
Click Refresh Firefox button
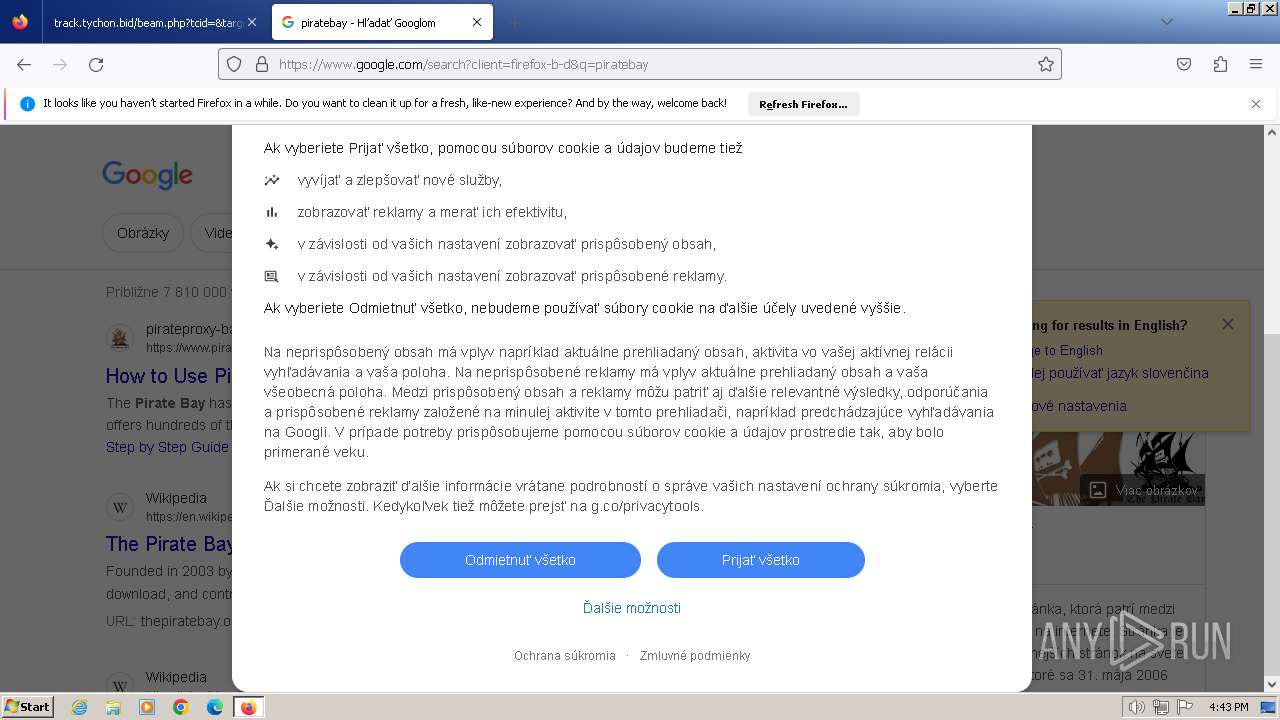click(803, 104)
